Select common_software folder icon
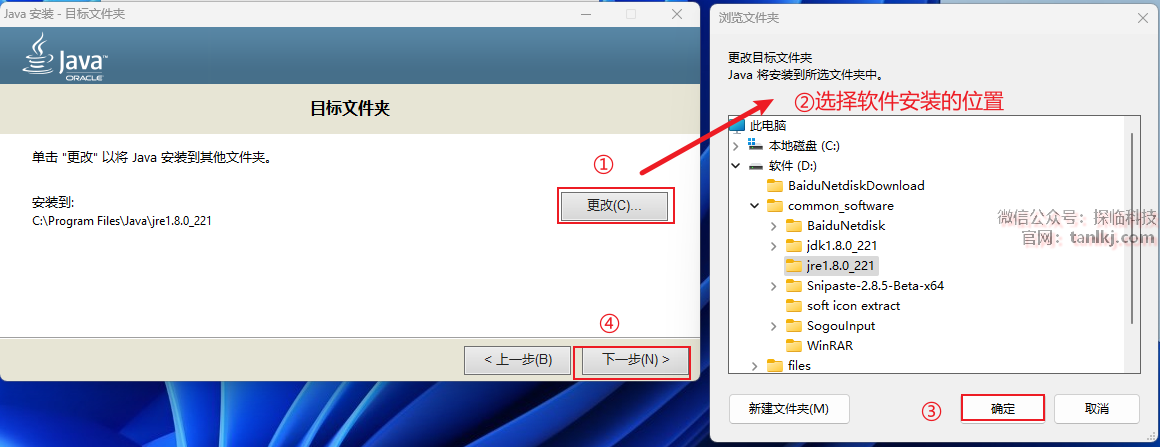The height and width of the screenshot is (447, 1160). (x=775, y=205)
